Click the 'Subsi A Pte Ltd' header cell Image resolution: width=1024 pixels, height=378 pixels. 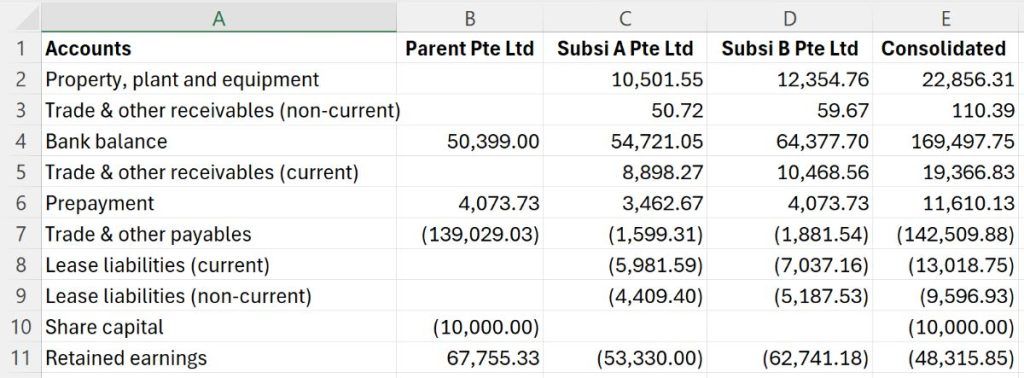click(625, 48)
